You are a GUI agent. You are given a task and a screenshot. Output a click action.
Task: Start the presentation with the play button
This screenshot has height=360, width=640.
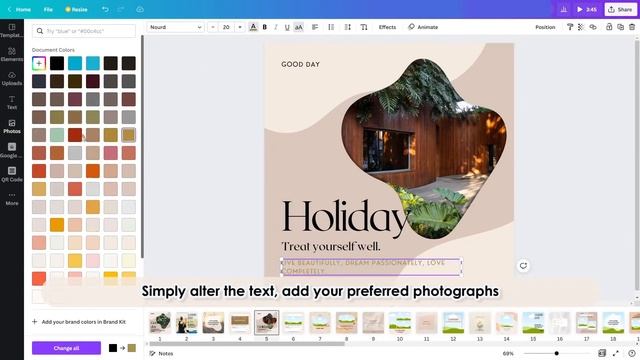587,9
